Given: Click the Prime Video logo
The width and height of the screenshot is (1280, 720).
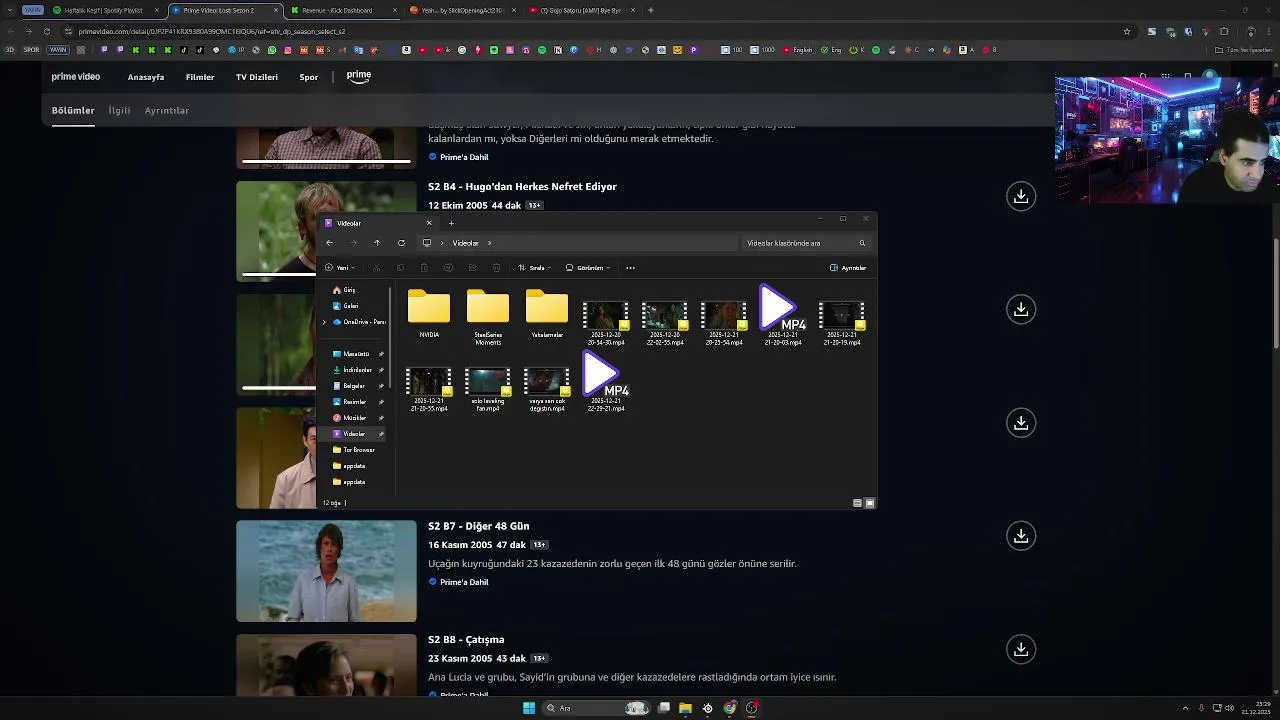Looking at the screenshot, I should 76,77.
